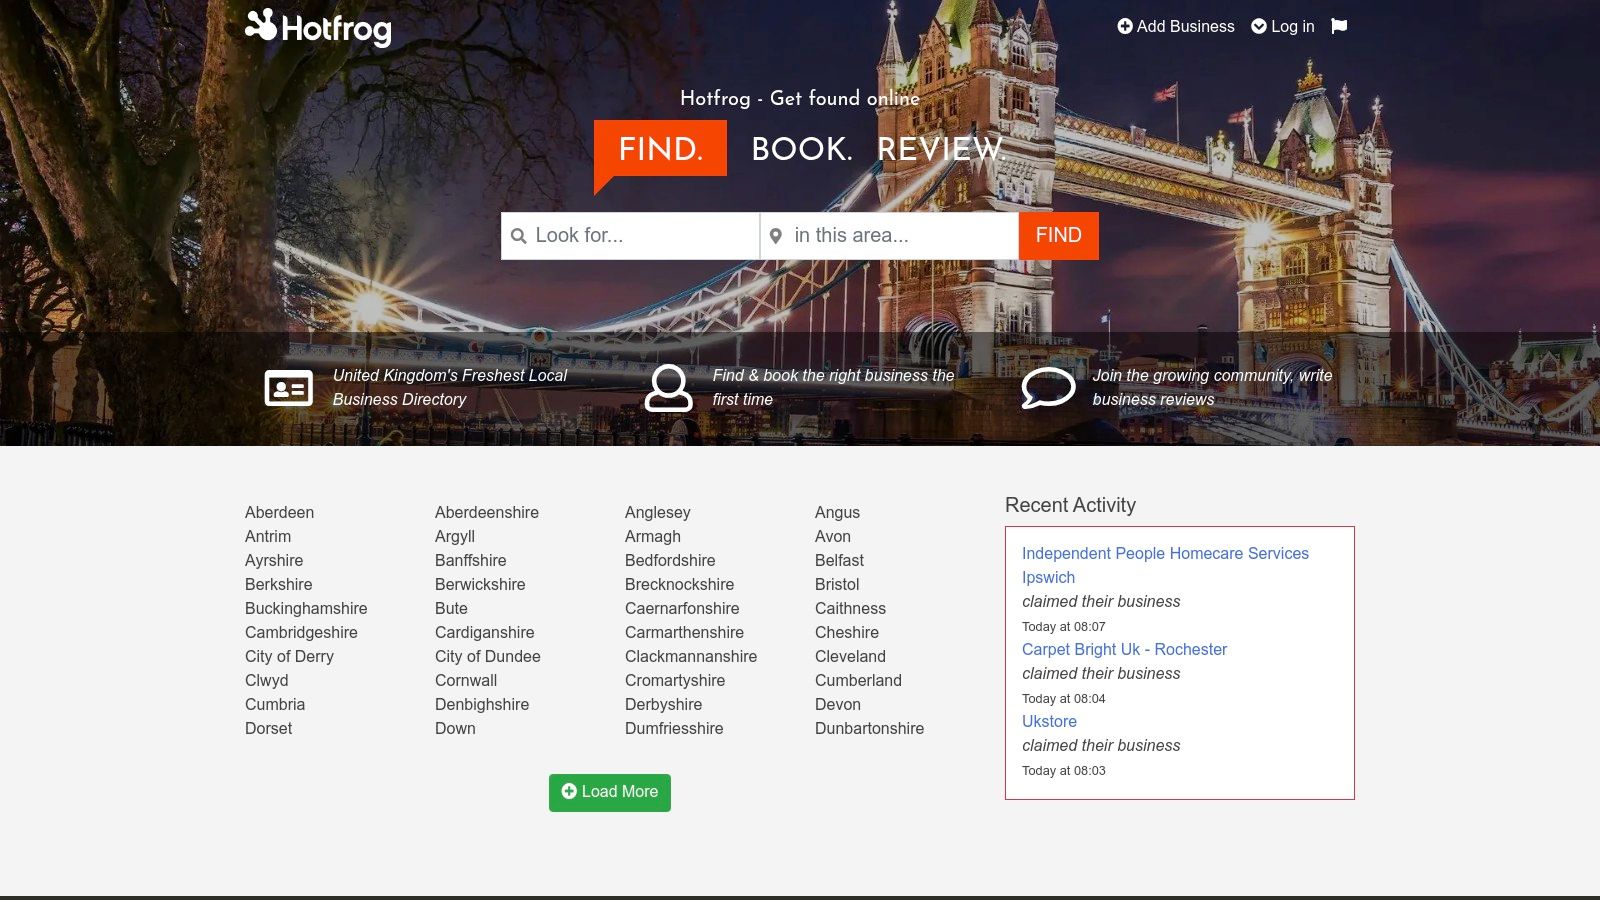Open the Log in link
This screenshot has height=900, width=1600.
pos(1283,27)
